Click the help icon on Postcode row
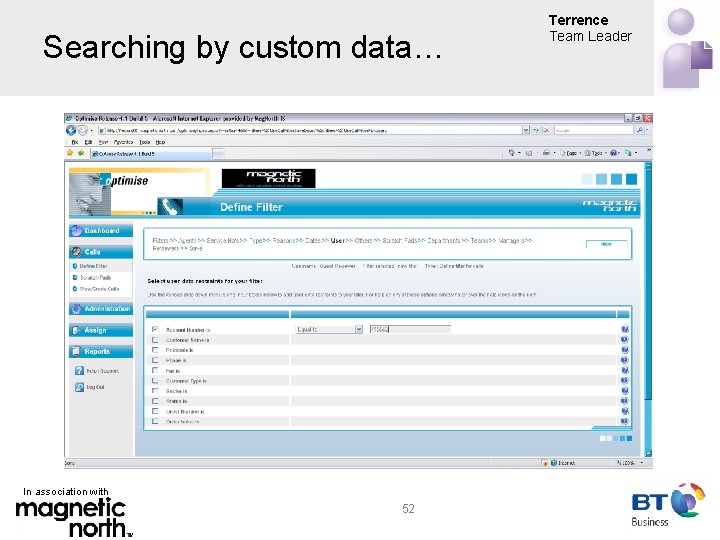 (x=624, y=349)
